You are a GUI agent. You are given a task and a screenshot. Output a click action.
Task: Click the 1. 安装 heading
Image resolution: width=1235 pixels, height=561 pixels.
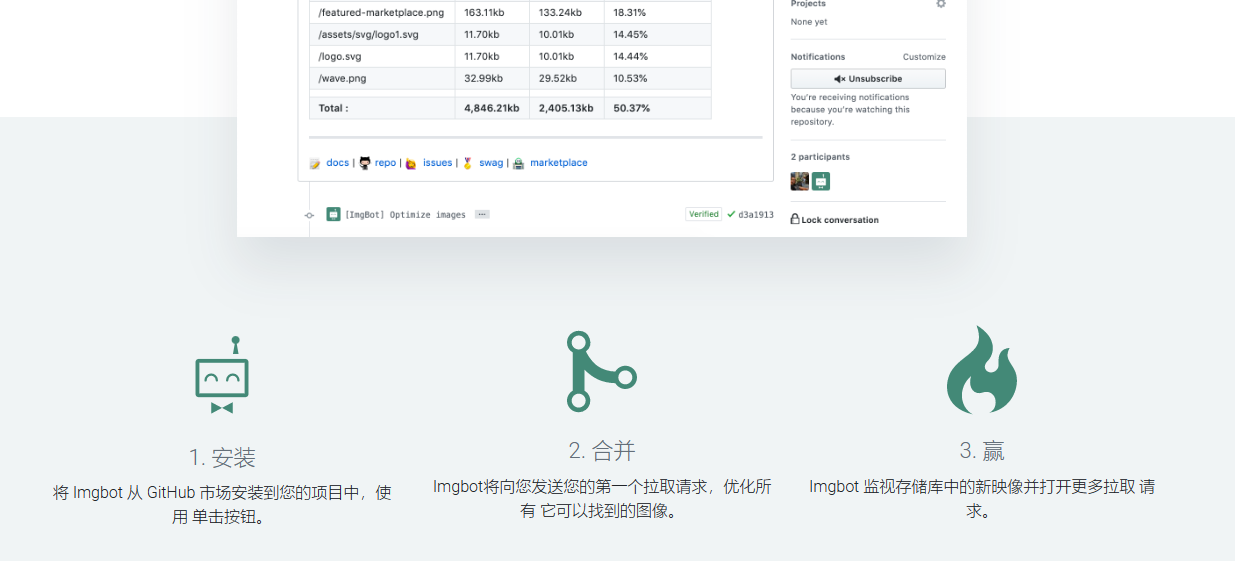click(x=222, y=458)
